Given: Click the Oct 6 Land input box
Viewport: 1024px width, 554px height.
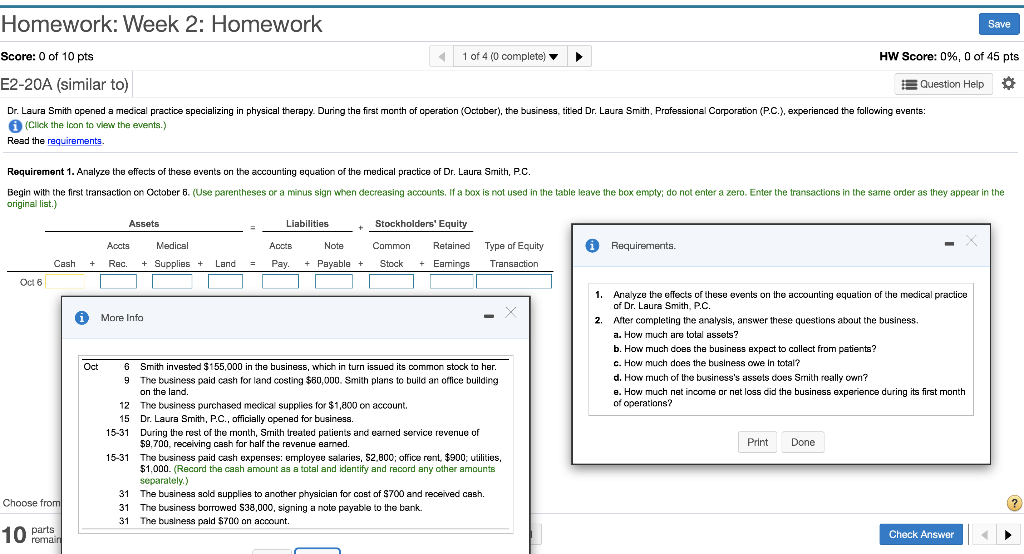Looking at the screenshot, I should 225,282.
